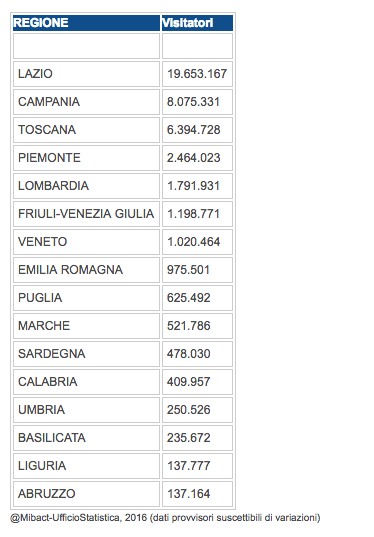Click the PIEMONTE visitor count 2.464.023
The image size is (374, 537).
194,158
